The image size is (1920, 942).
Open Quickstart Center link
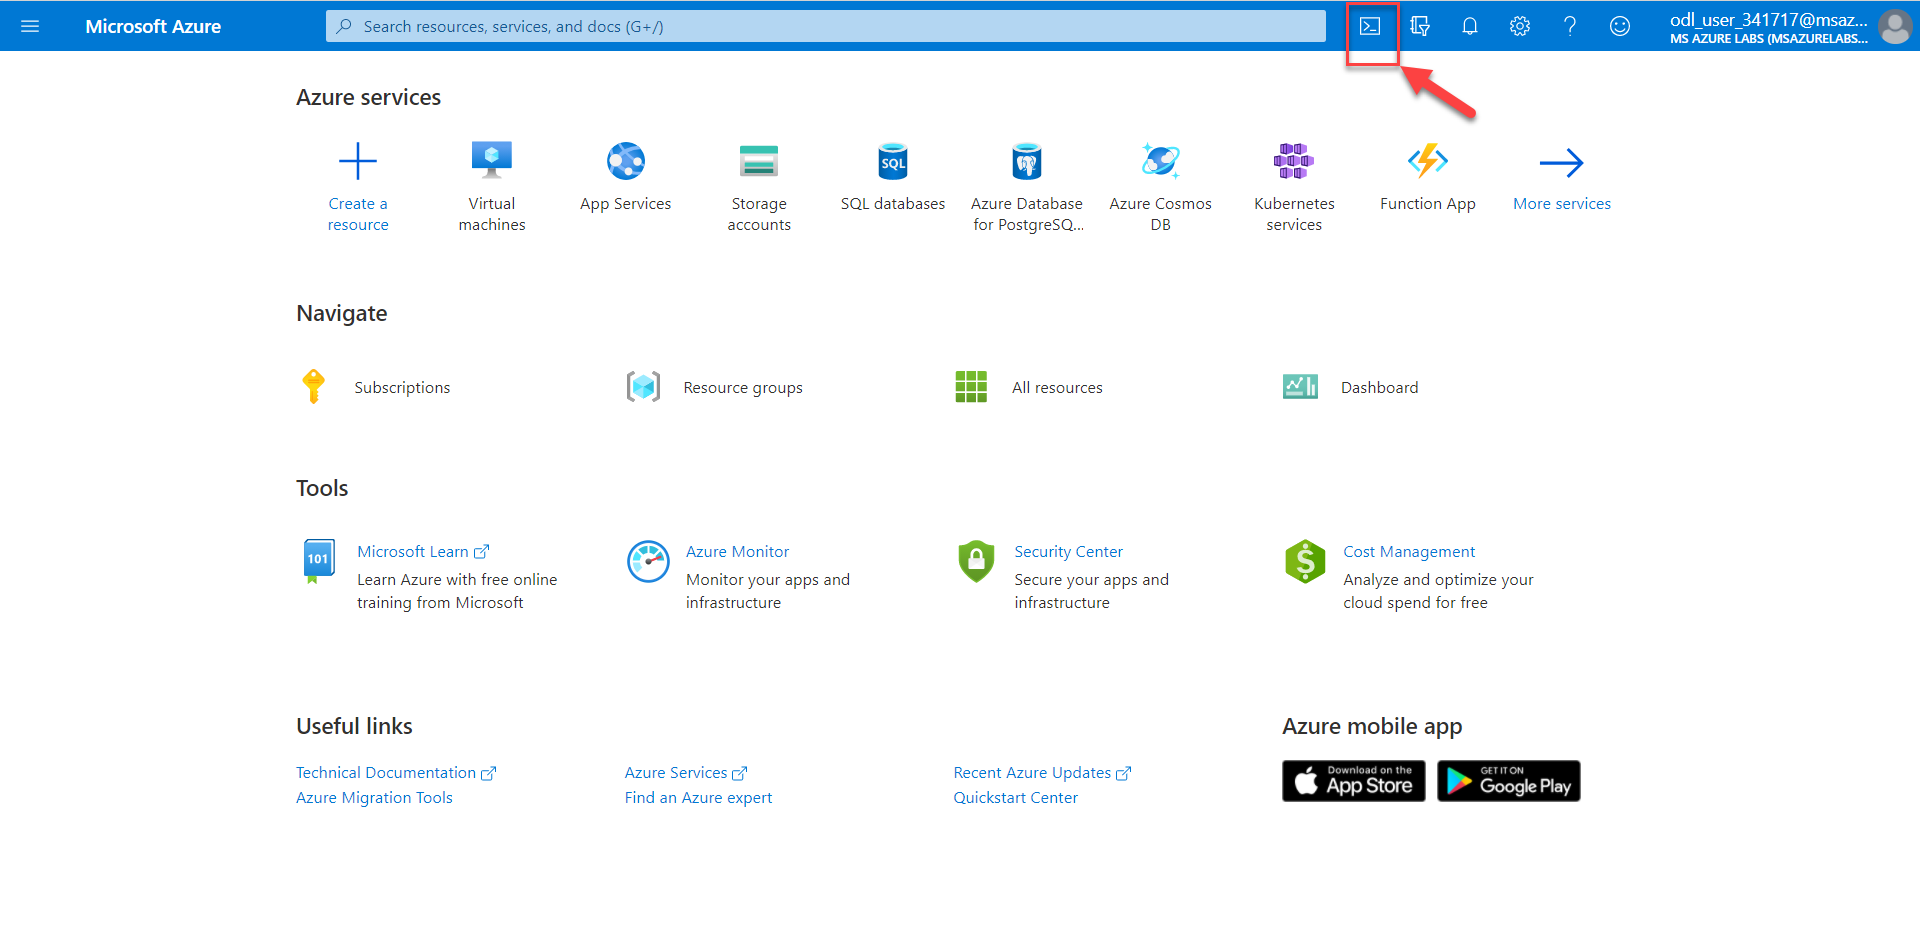coord(1015,797)
